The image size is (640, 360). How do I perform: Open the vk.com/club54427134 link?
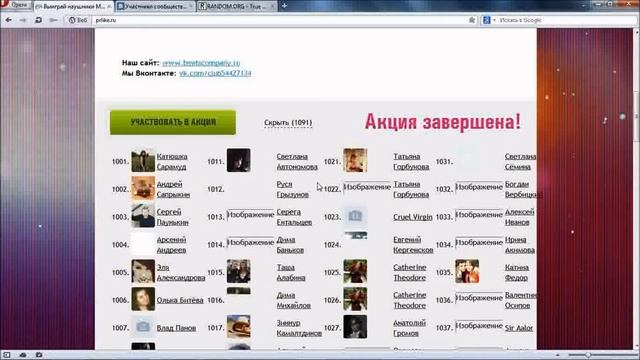(215, 73)
